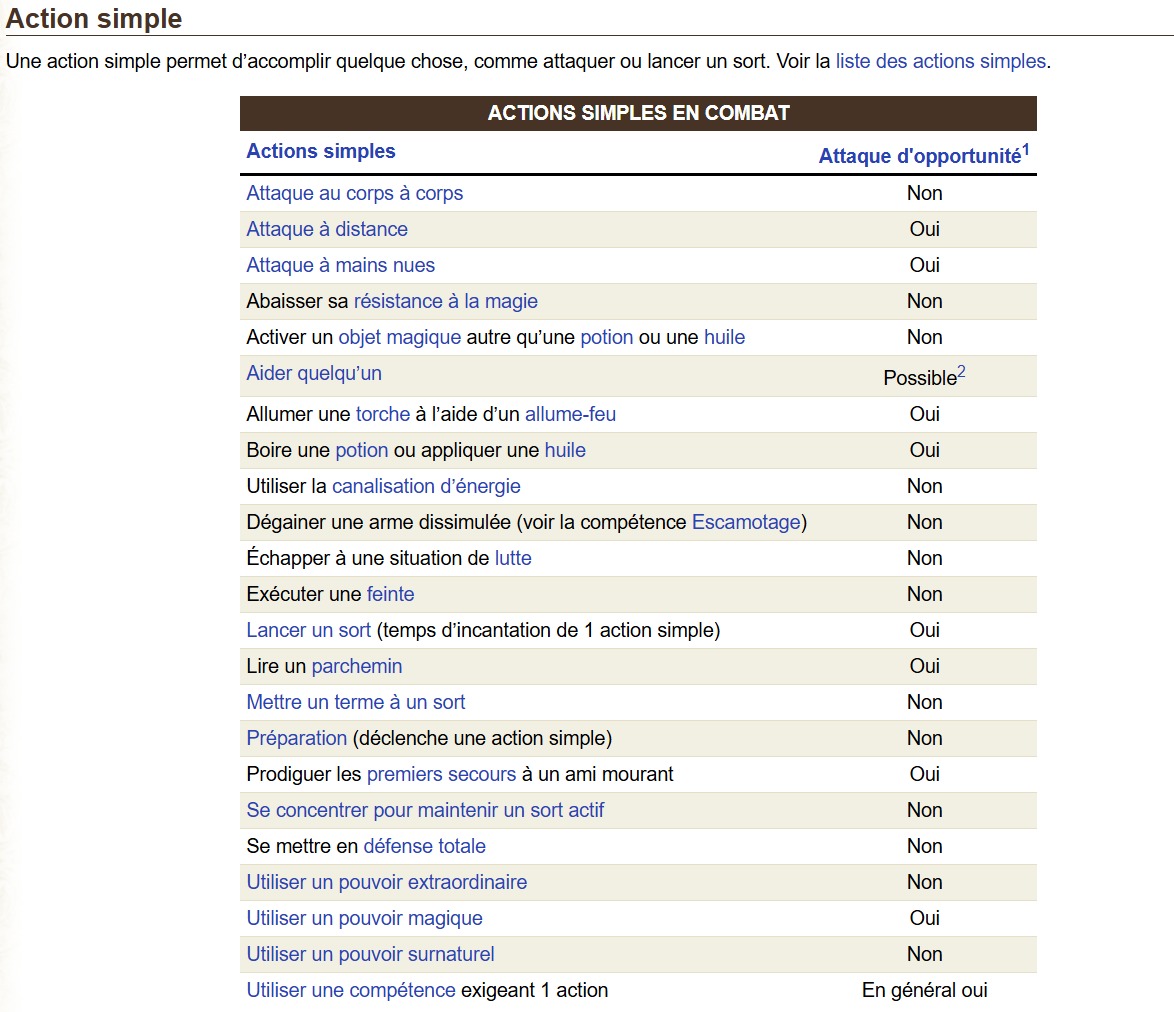Click the 'Aider quelqu'un' link

click(314, 373)
